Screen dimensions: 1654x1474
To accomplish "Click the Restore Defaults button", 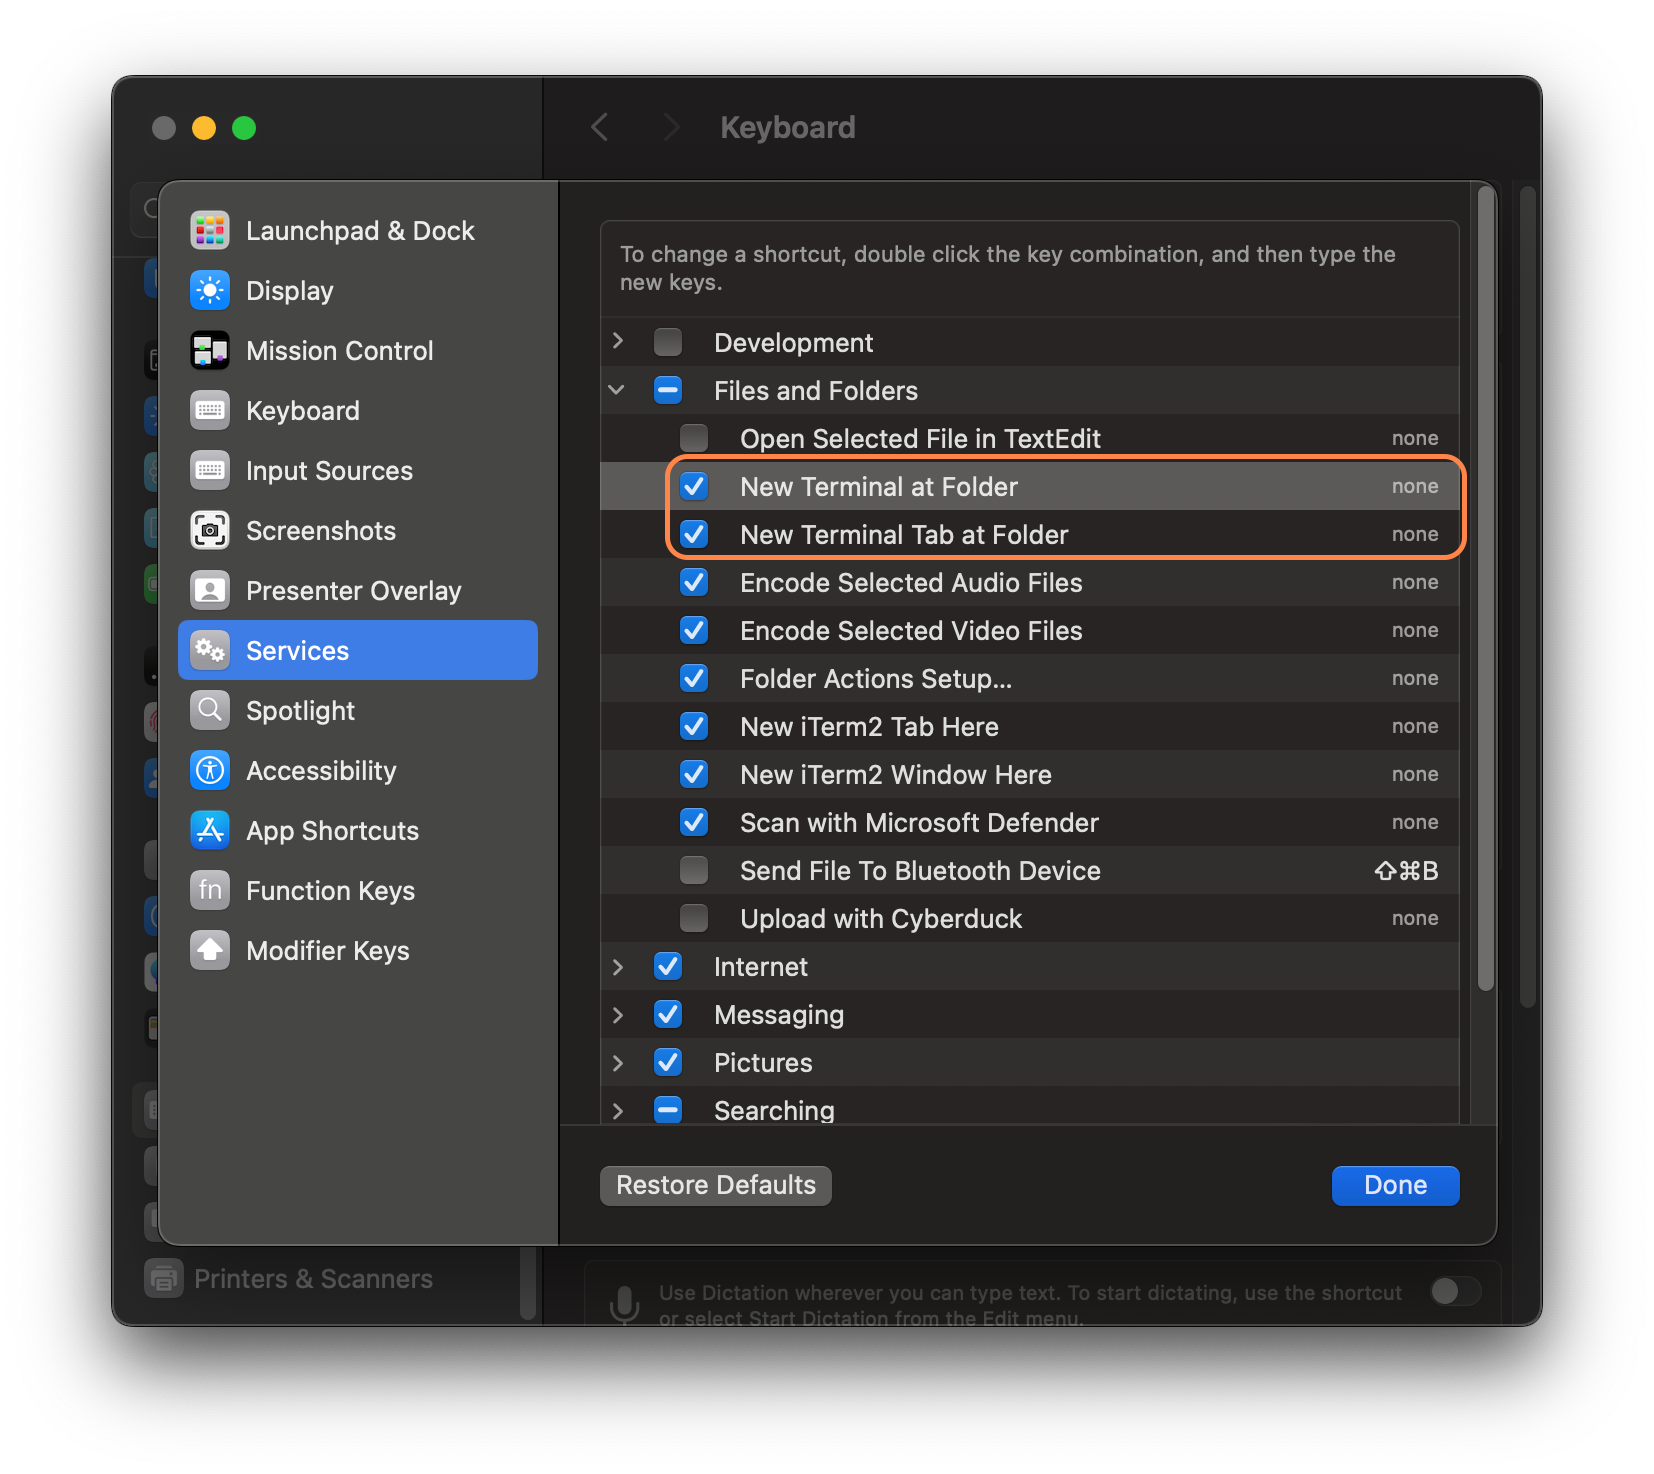I will click(716, 1185).
